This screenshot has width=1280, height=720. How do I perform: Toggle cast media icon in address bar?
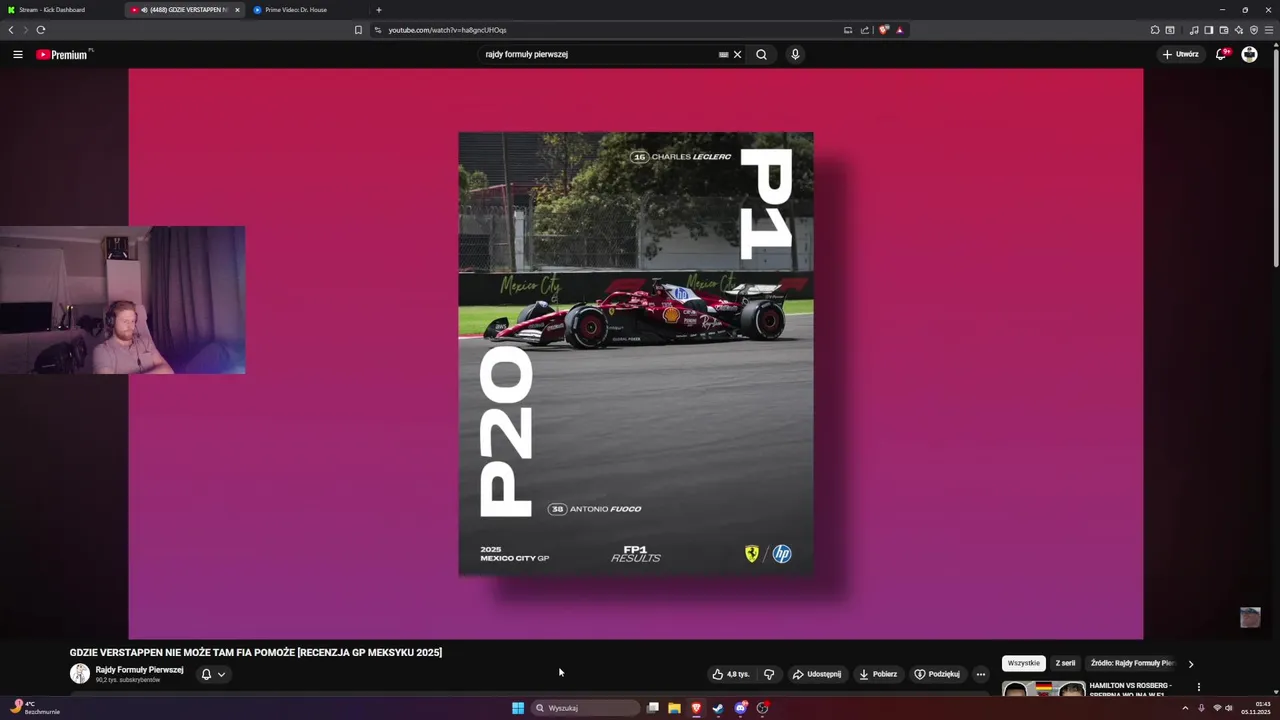(x=848, y=30)
